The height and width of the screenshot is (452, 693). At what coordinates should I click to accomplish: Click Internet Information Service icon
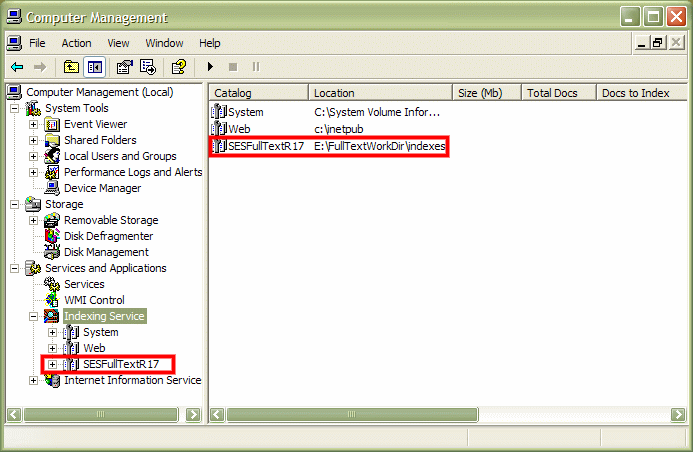[x=52, y=380]
